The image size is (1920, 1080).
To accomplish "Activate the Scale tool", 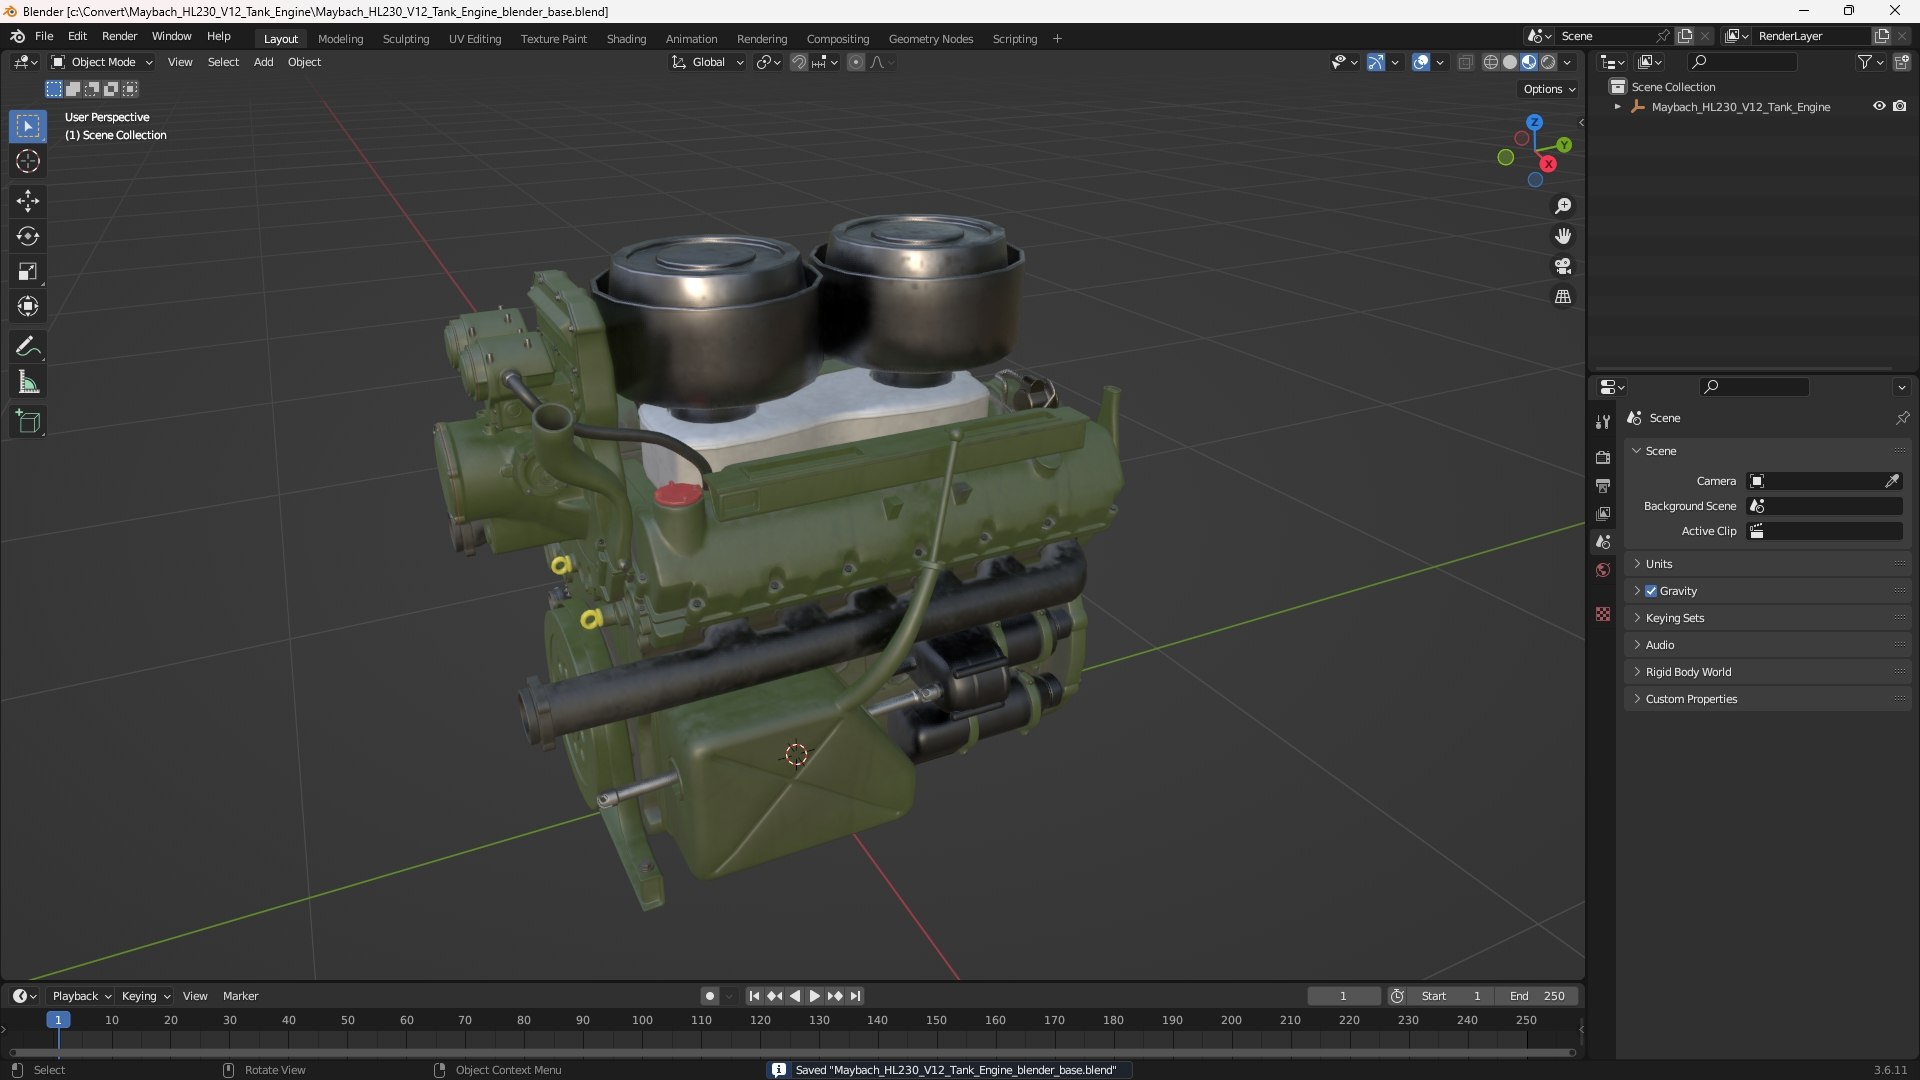I will tap(28, 271).
